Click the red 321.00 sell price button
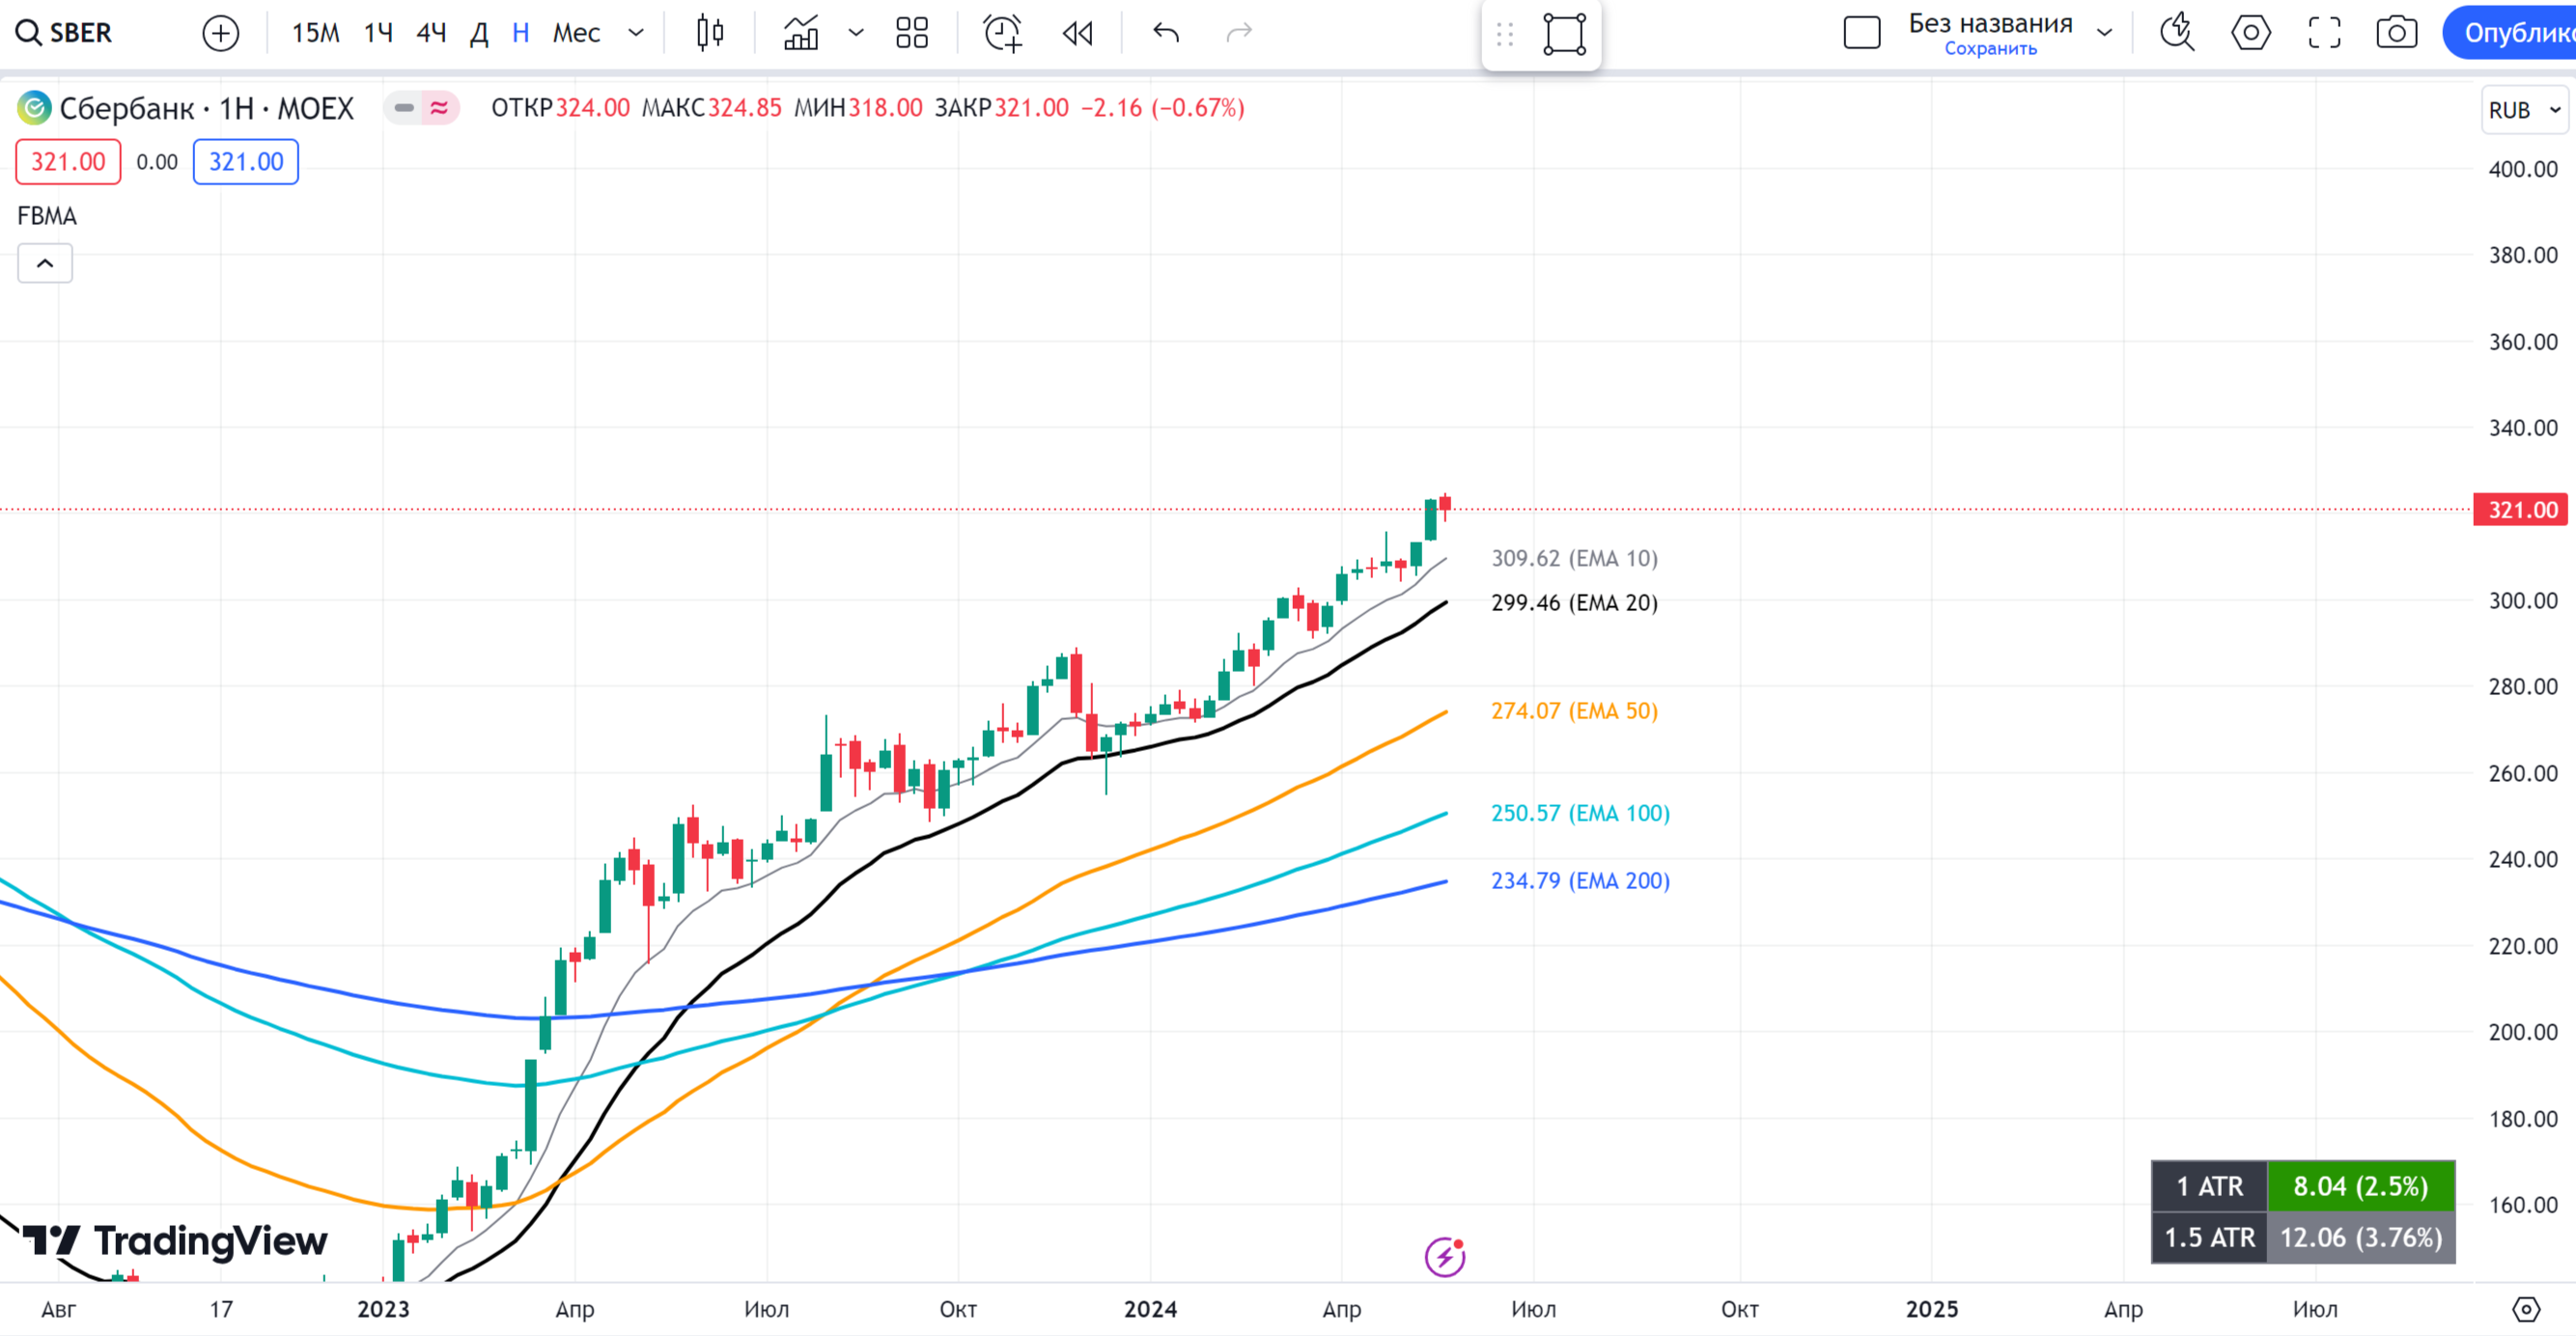This screenshot has width=2576, height=1336. tap(68, 162)
